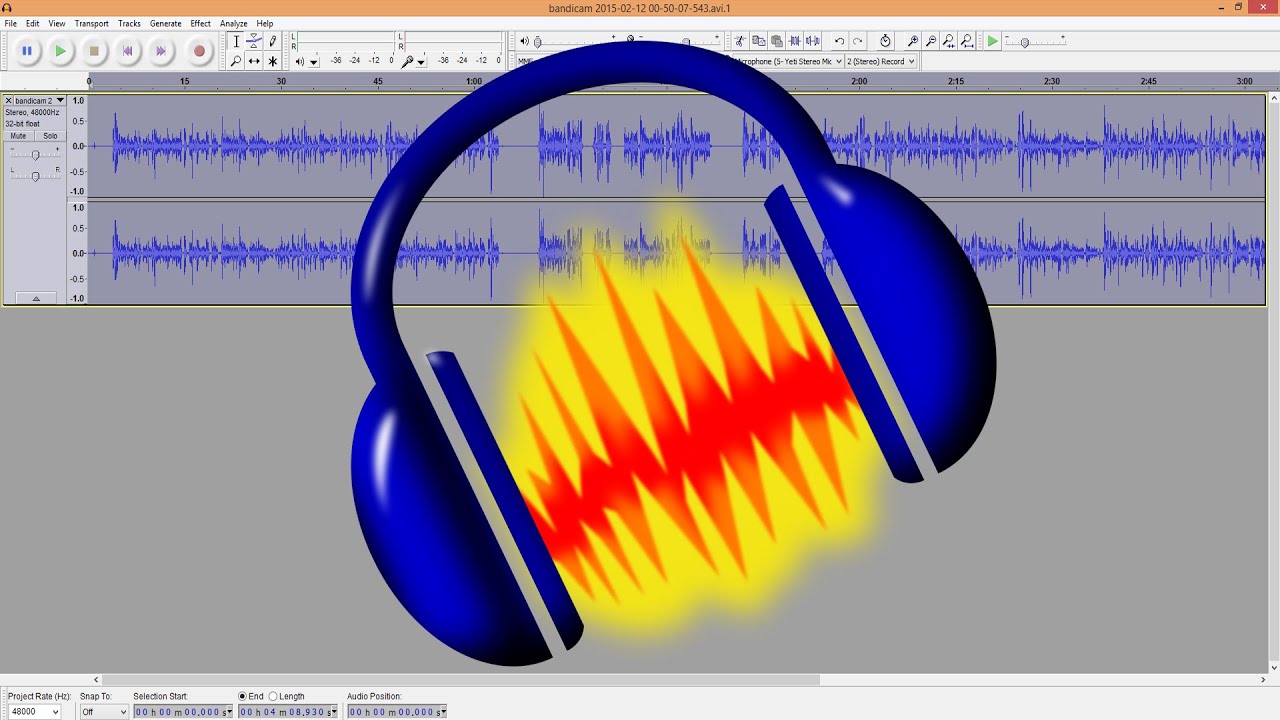Click the track gain slider

pos(35,155)
